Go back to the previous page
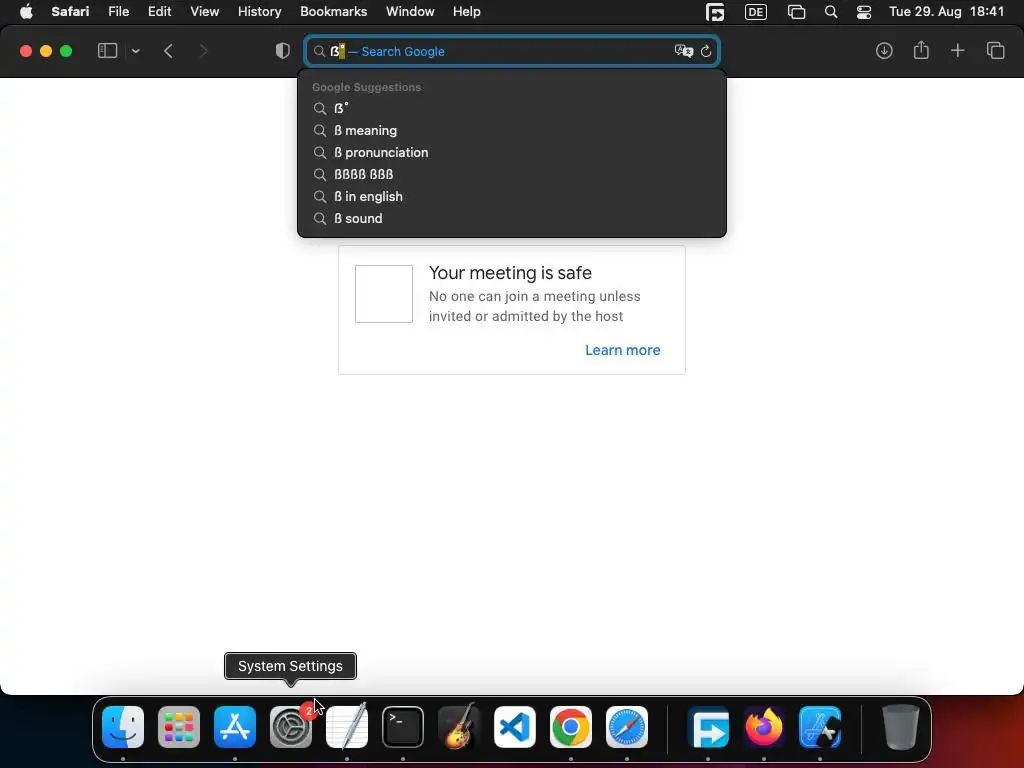Viewport: 1024px width, 768px height. click(168, 51)
